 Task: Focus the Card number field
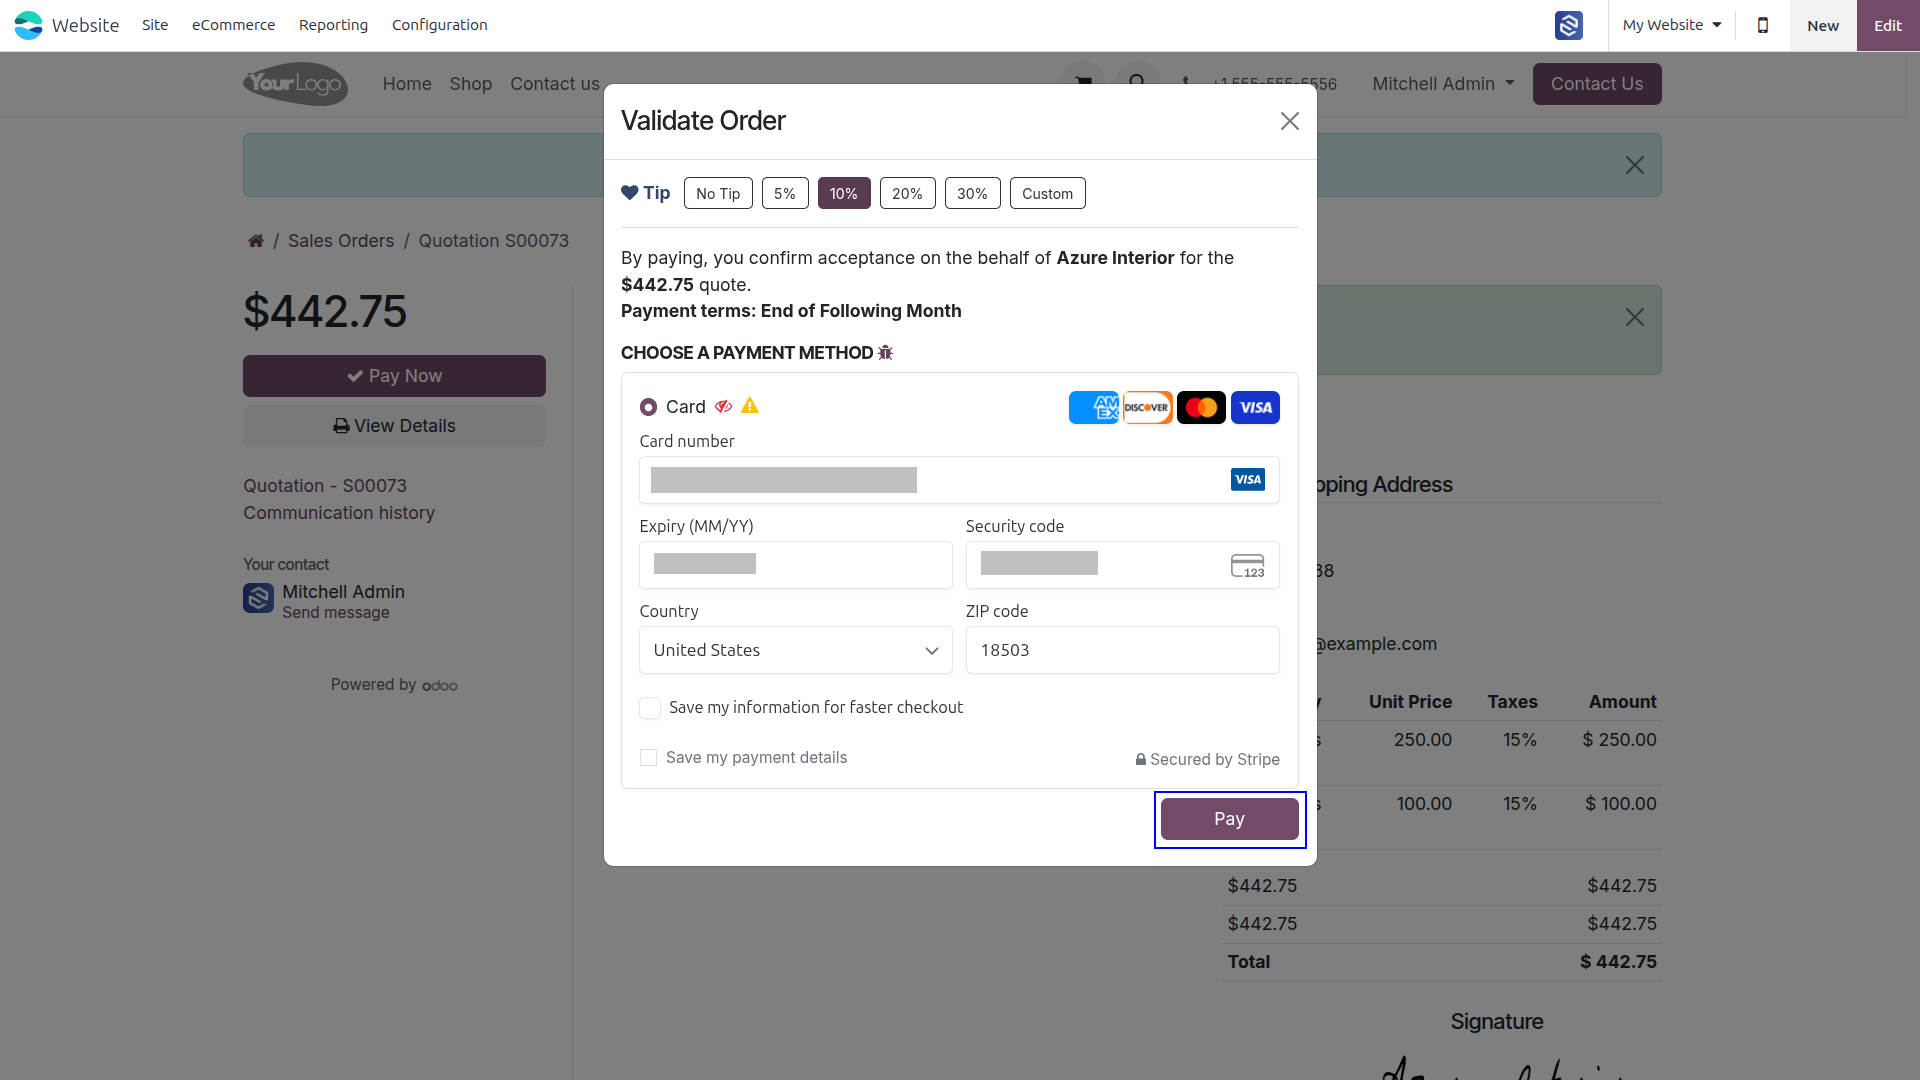click(959, 480)
